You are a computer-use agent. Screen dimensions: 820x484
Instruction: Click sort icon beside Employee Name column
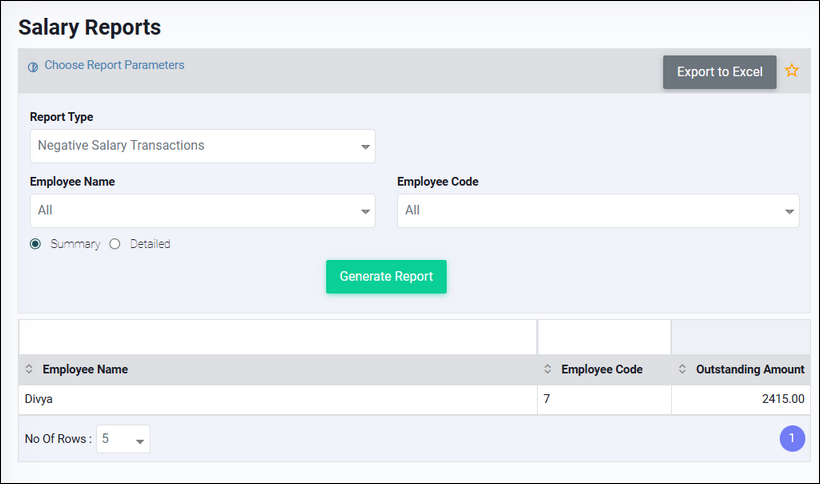29,370
